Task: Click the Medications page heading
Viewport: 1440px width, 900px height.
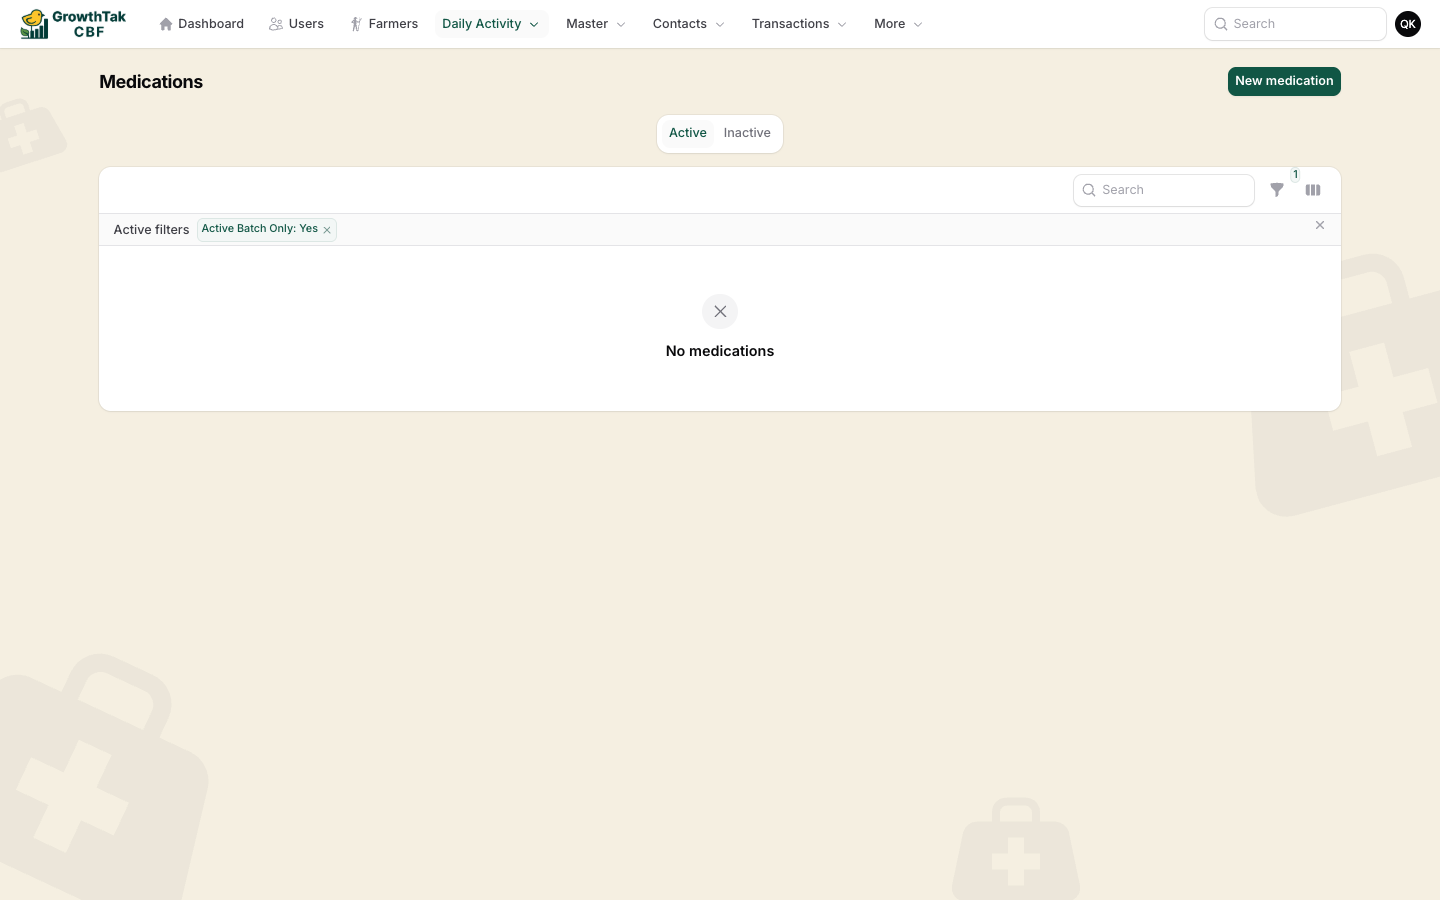Action: pos(151,82)
